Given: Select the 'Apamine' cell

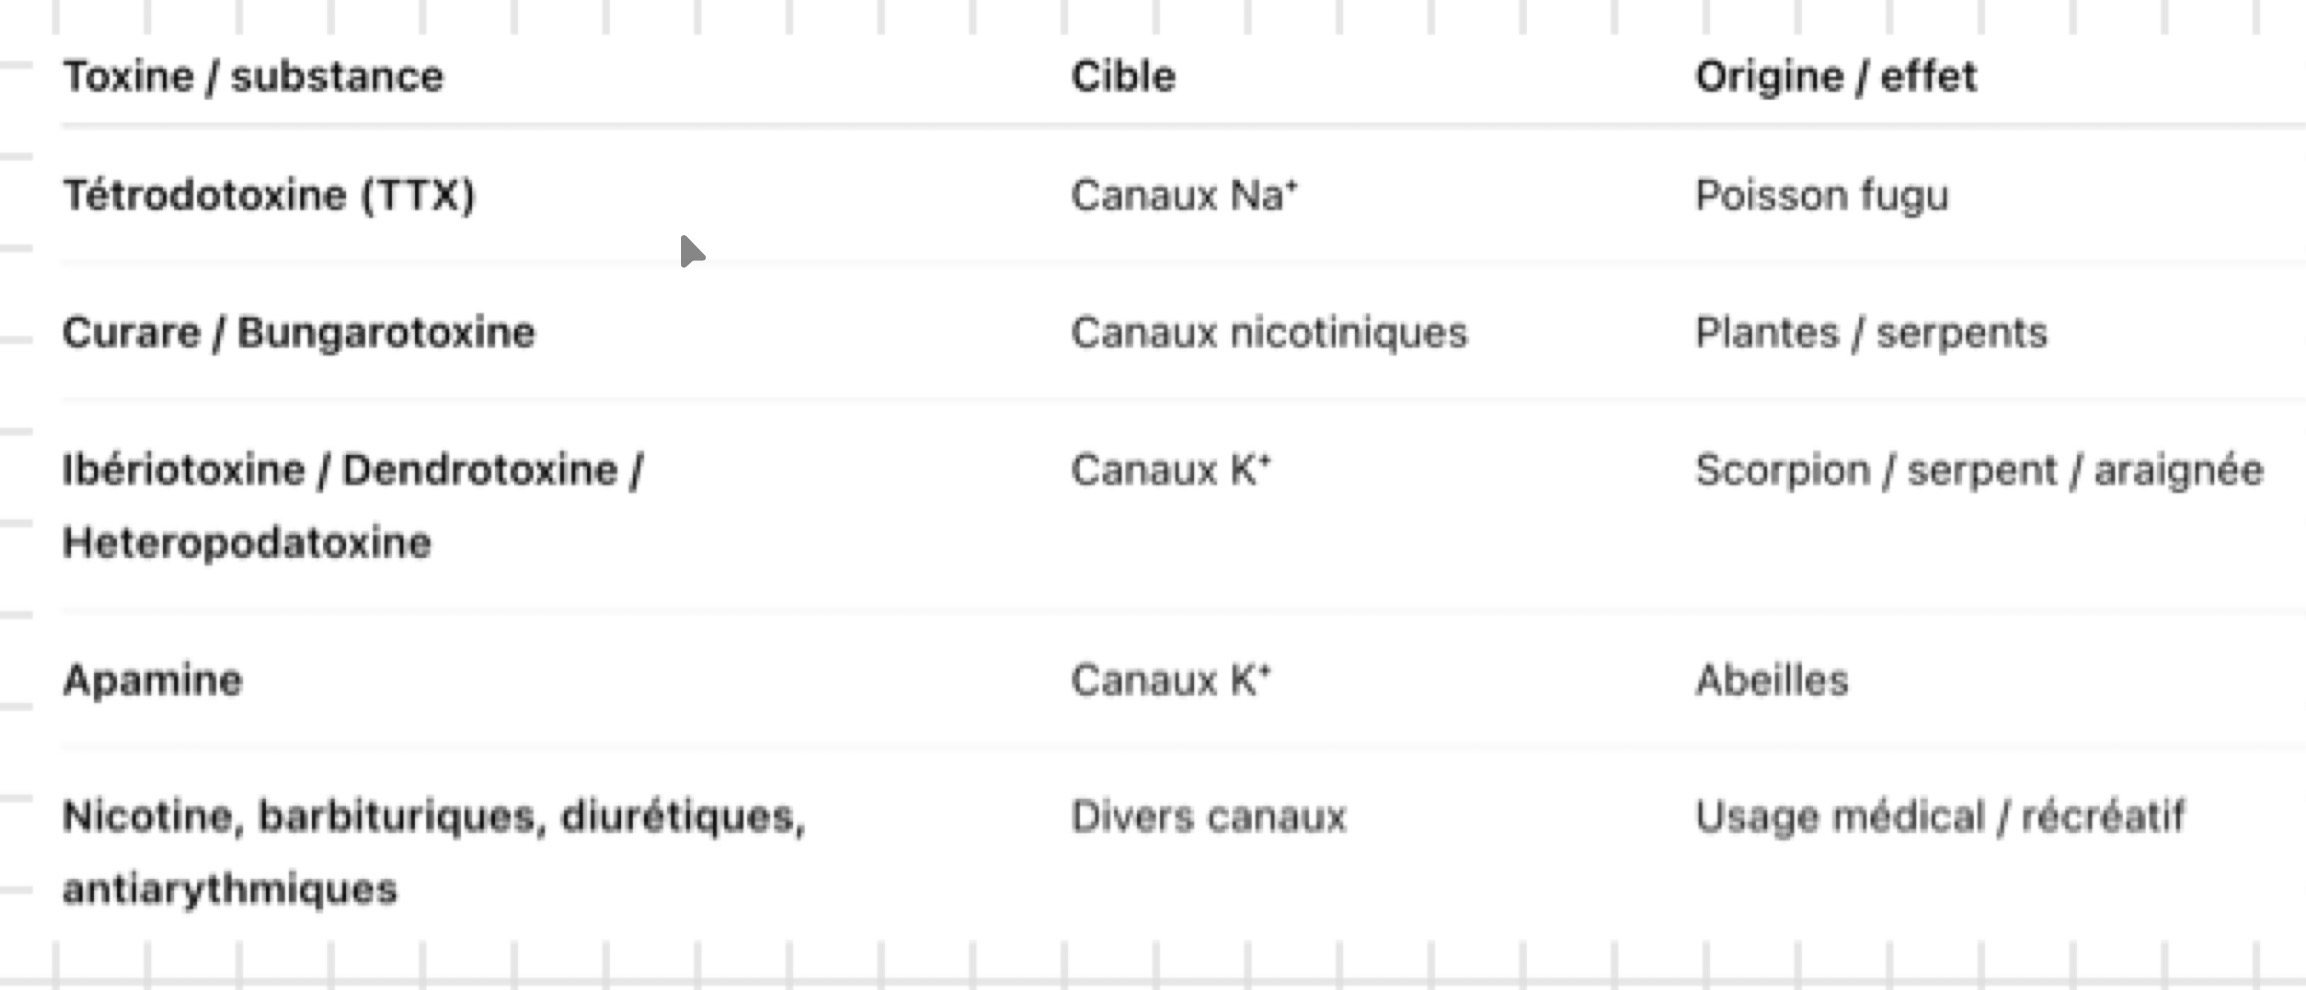Looking at the screenshot, I should click(152, 681).
